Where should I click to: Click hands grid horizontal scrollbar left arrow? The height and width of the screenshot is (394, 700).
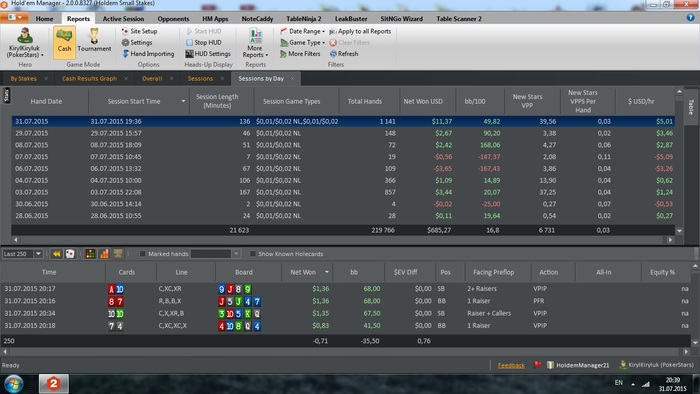click(5, 352)
